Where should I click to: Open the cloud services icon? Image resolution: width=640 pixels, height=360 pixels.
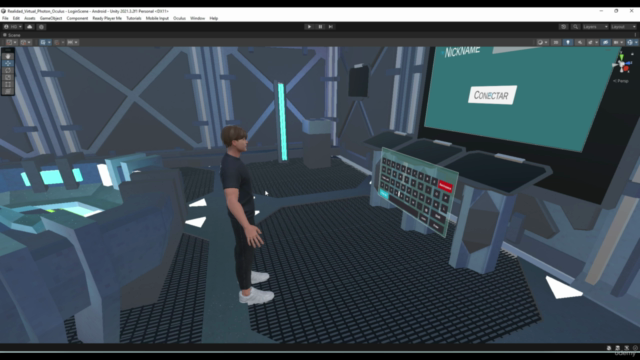coord(29,27)
